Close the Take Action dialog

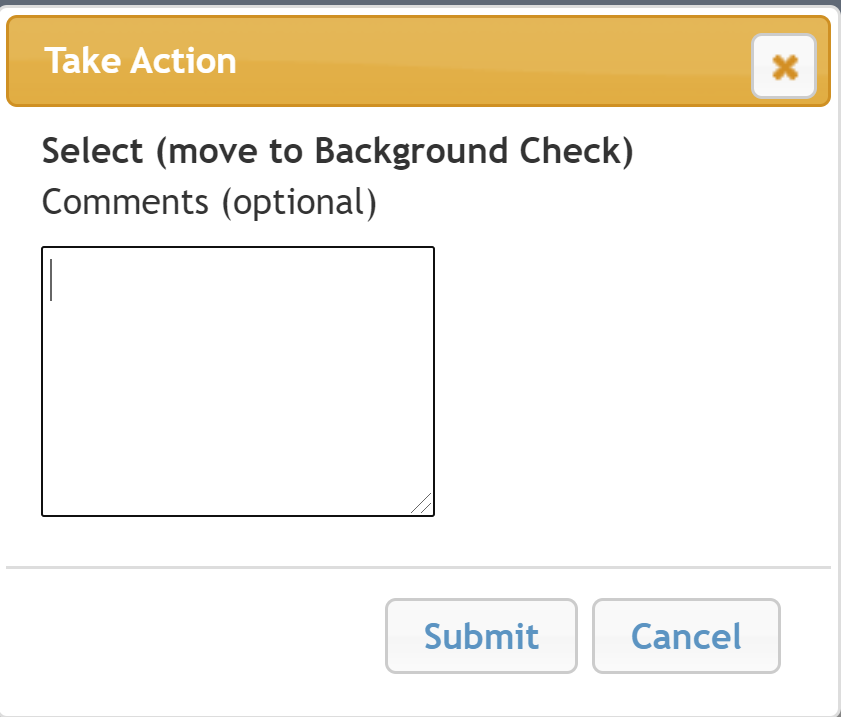784,67
